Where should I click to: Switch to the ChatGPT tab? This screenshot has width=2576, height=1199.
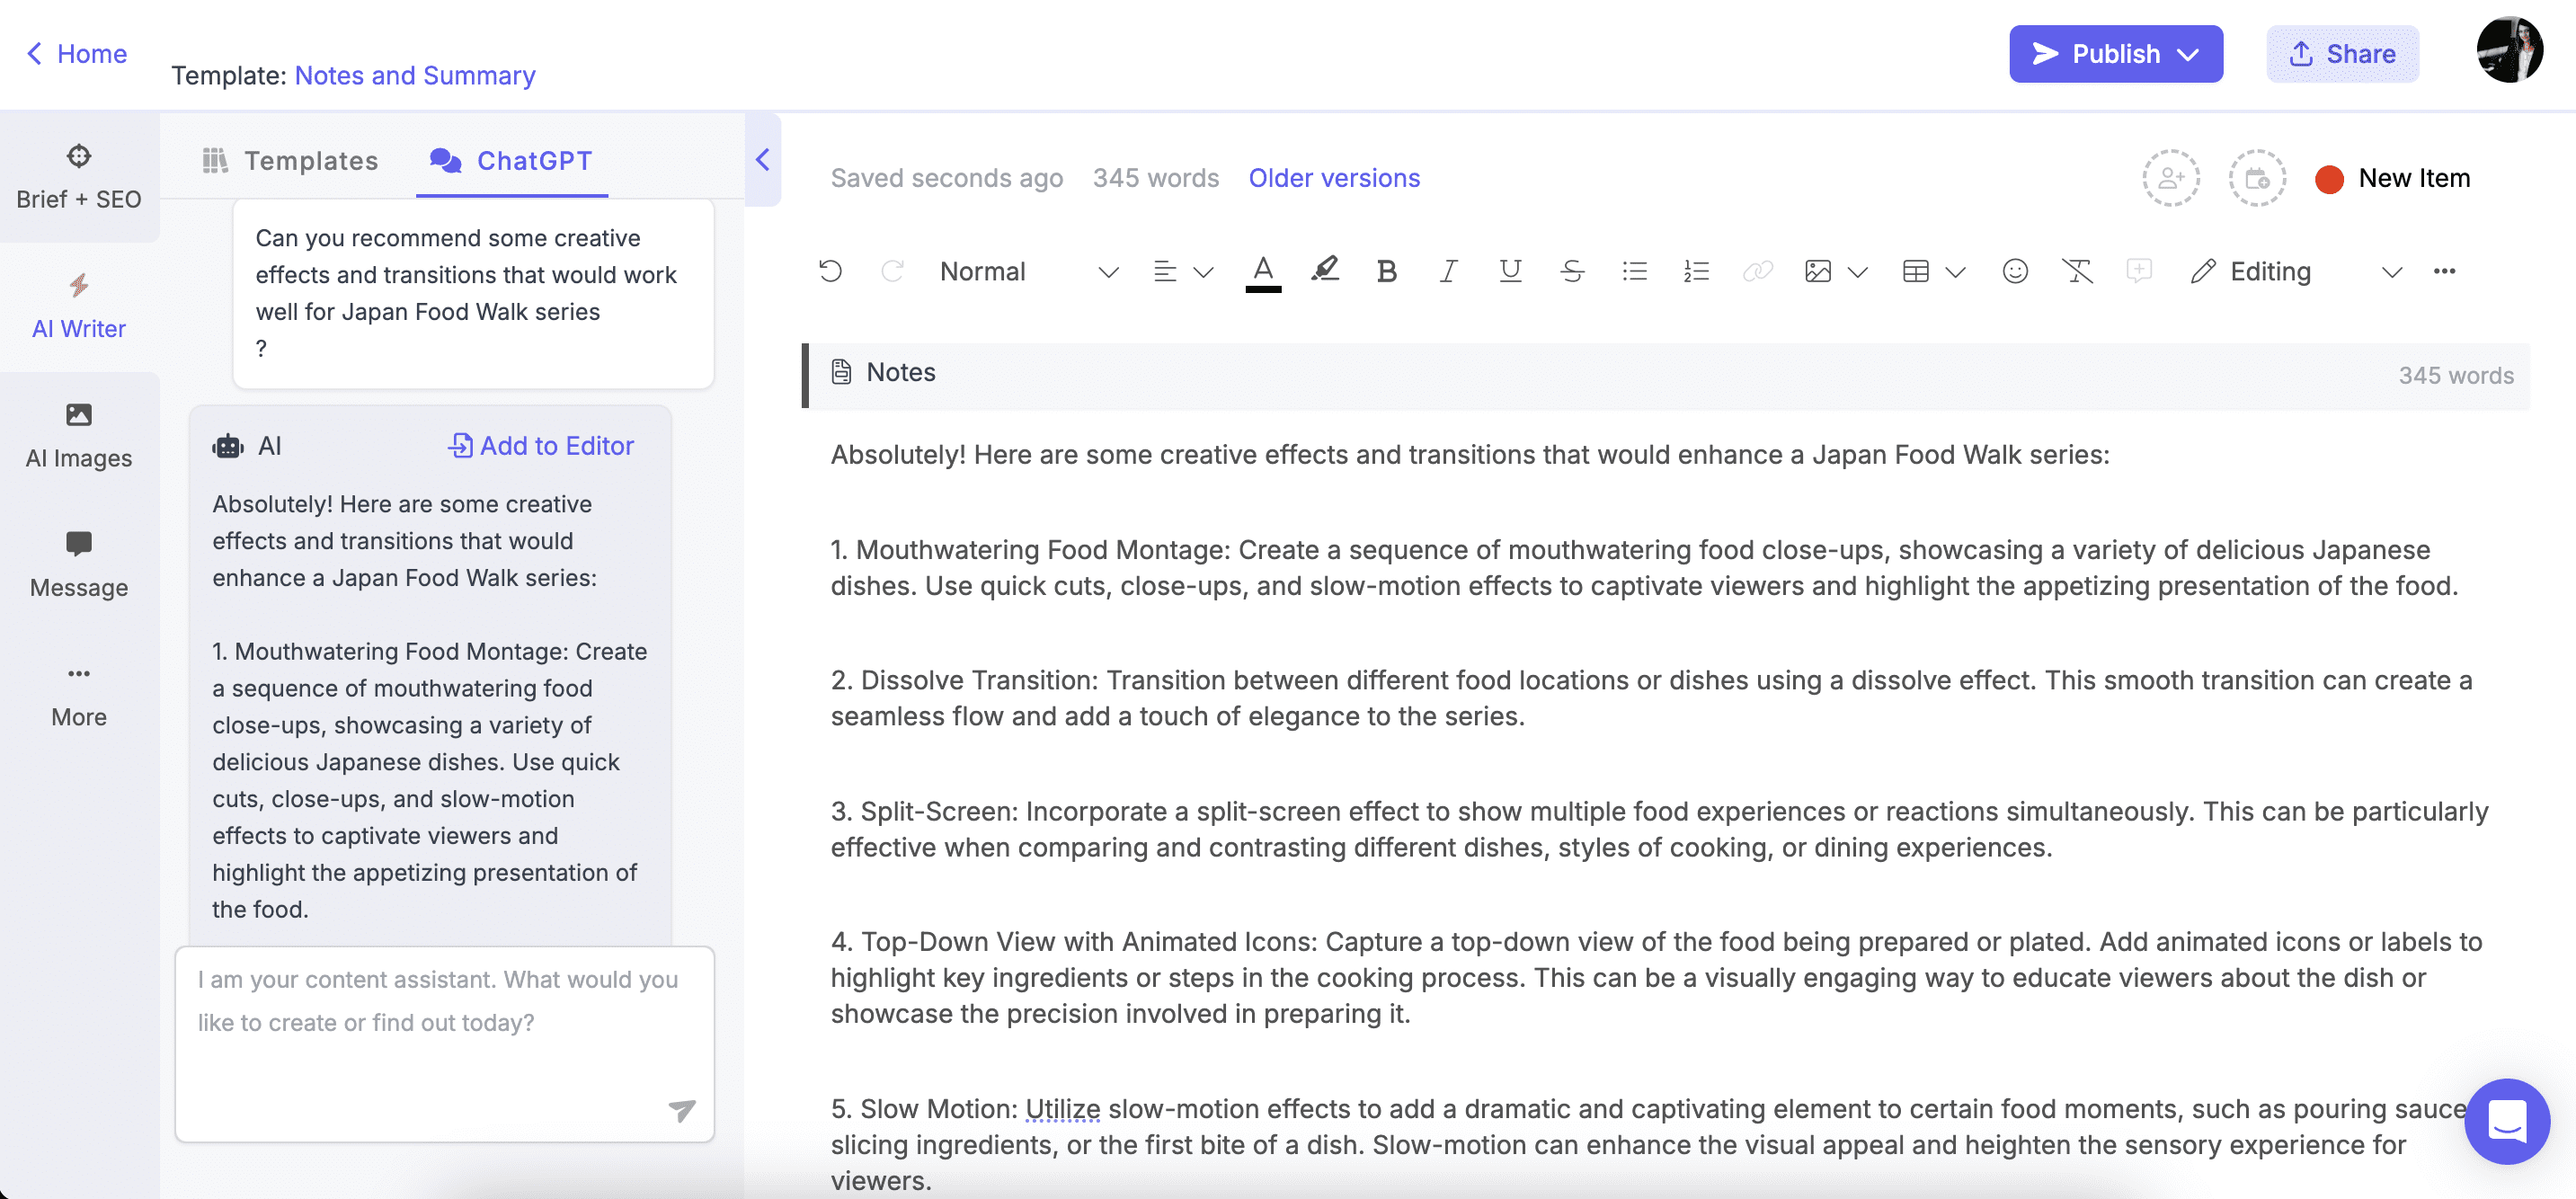pyautogui.click(x=511, y=160)
